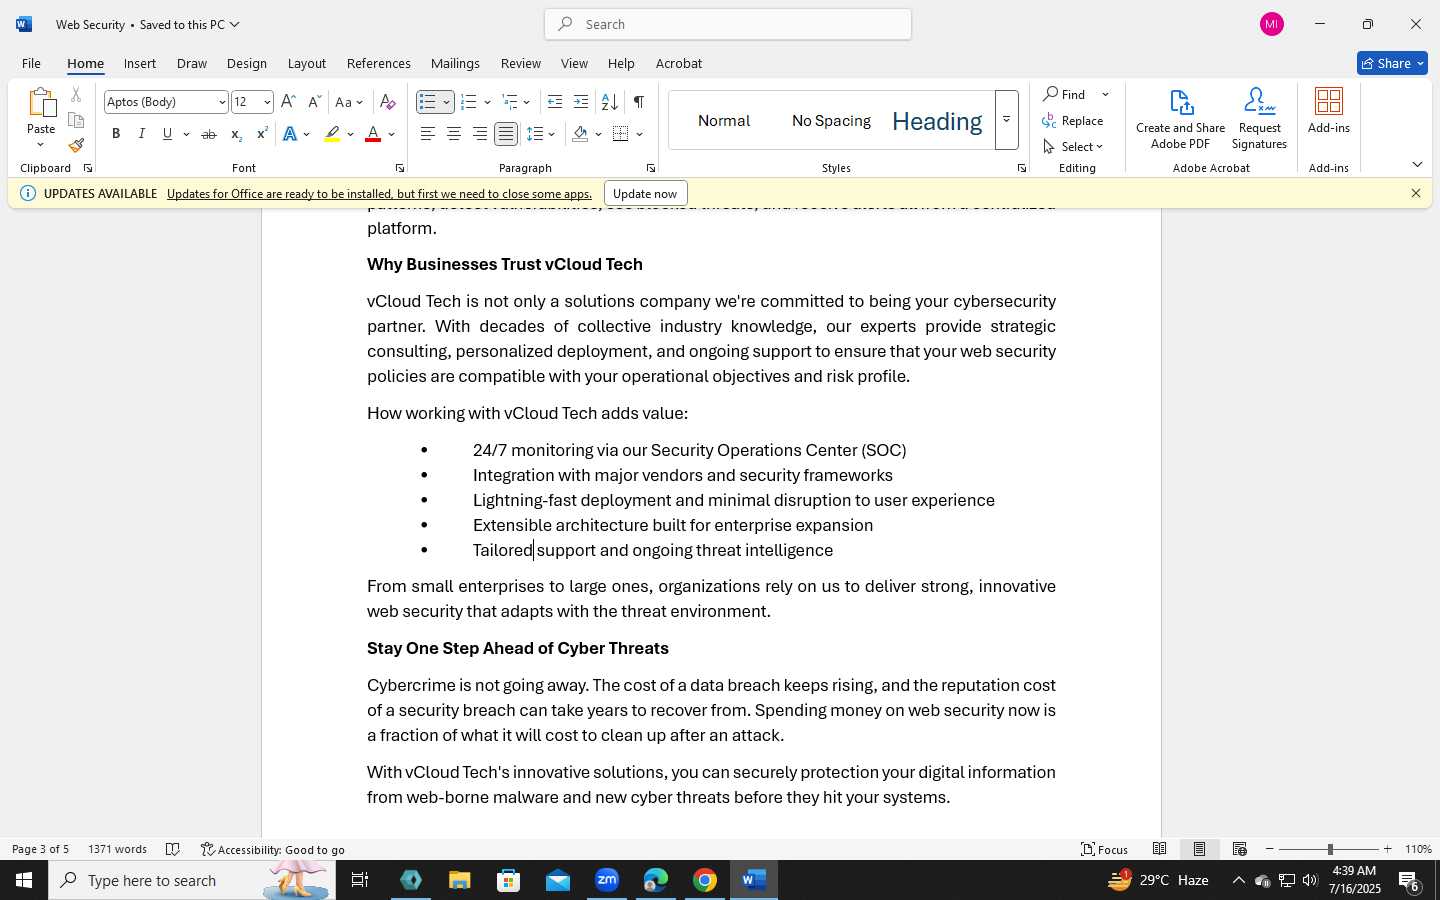Click the Cut scissors icon
This screenshot has height=900, width=1440.
[x=76, y=95]
